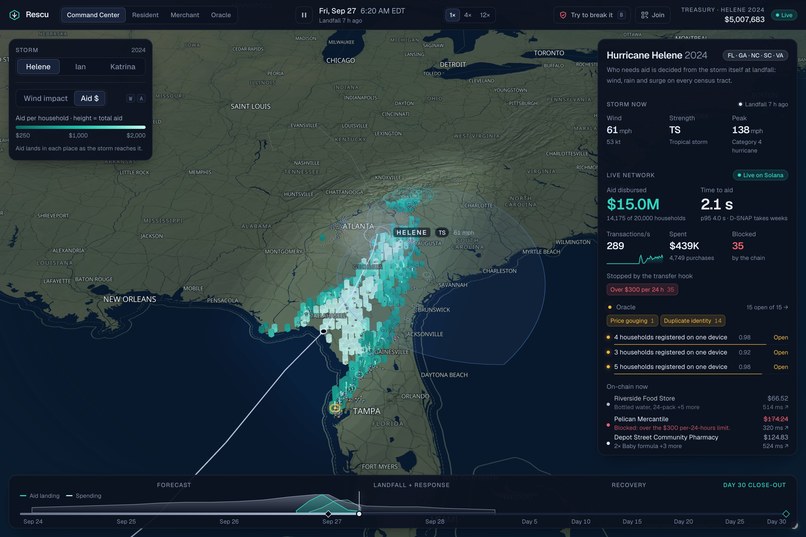Switch map layer to Aid $
The height and width of the screenshot is (537, 806).
[89, 98]
